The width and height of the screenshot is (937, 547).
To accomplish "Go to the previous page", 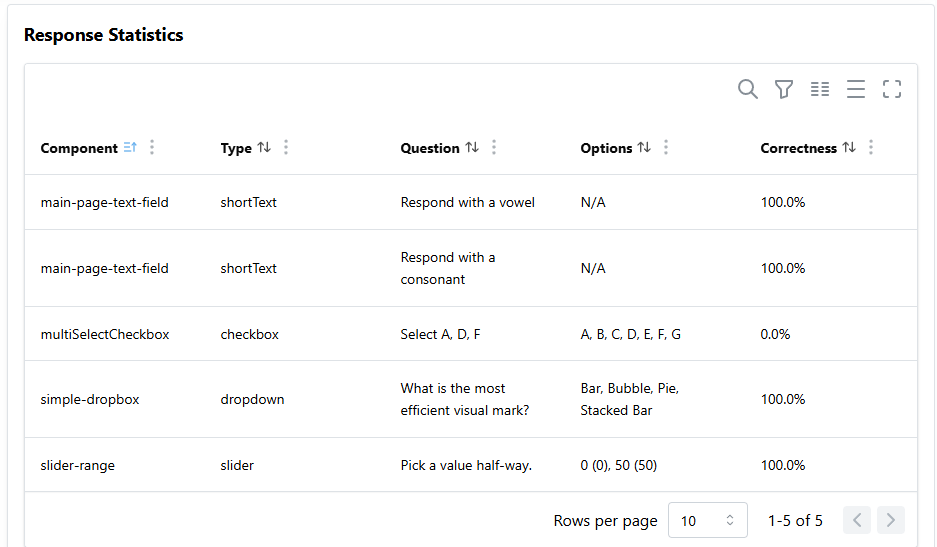I will pyautogui.click(x=857, y=520).
